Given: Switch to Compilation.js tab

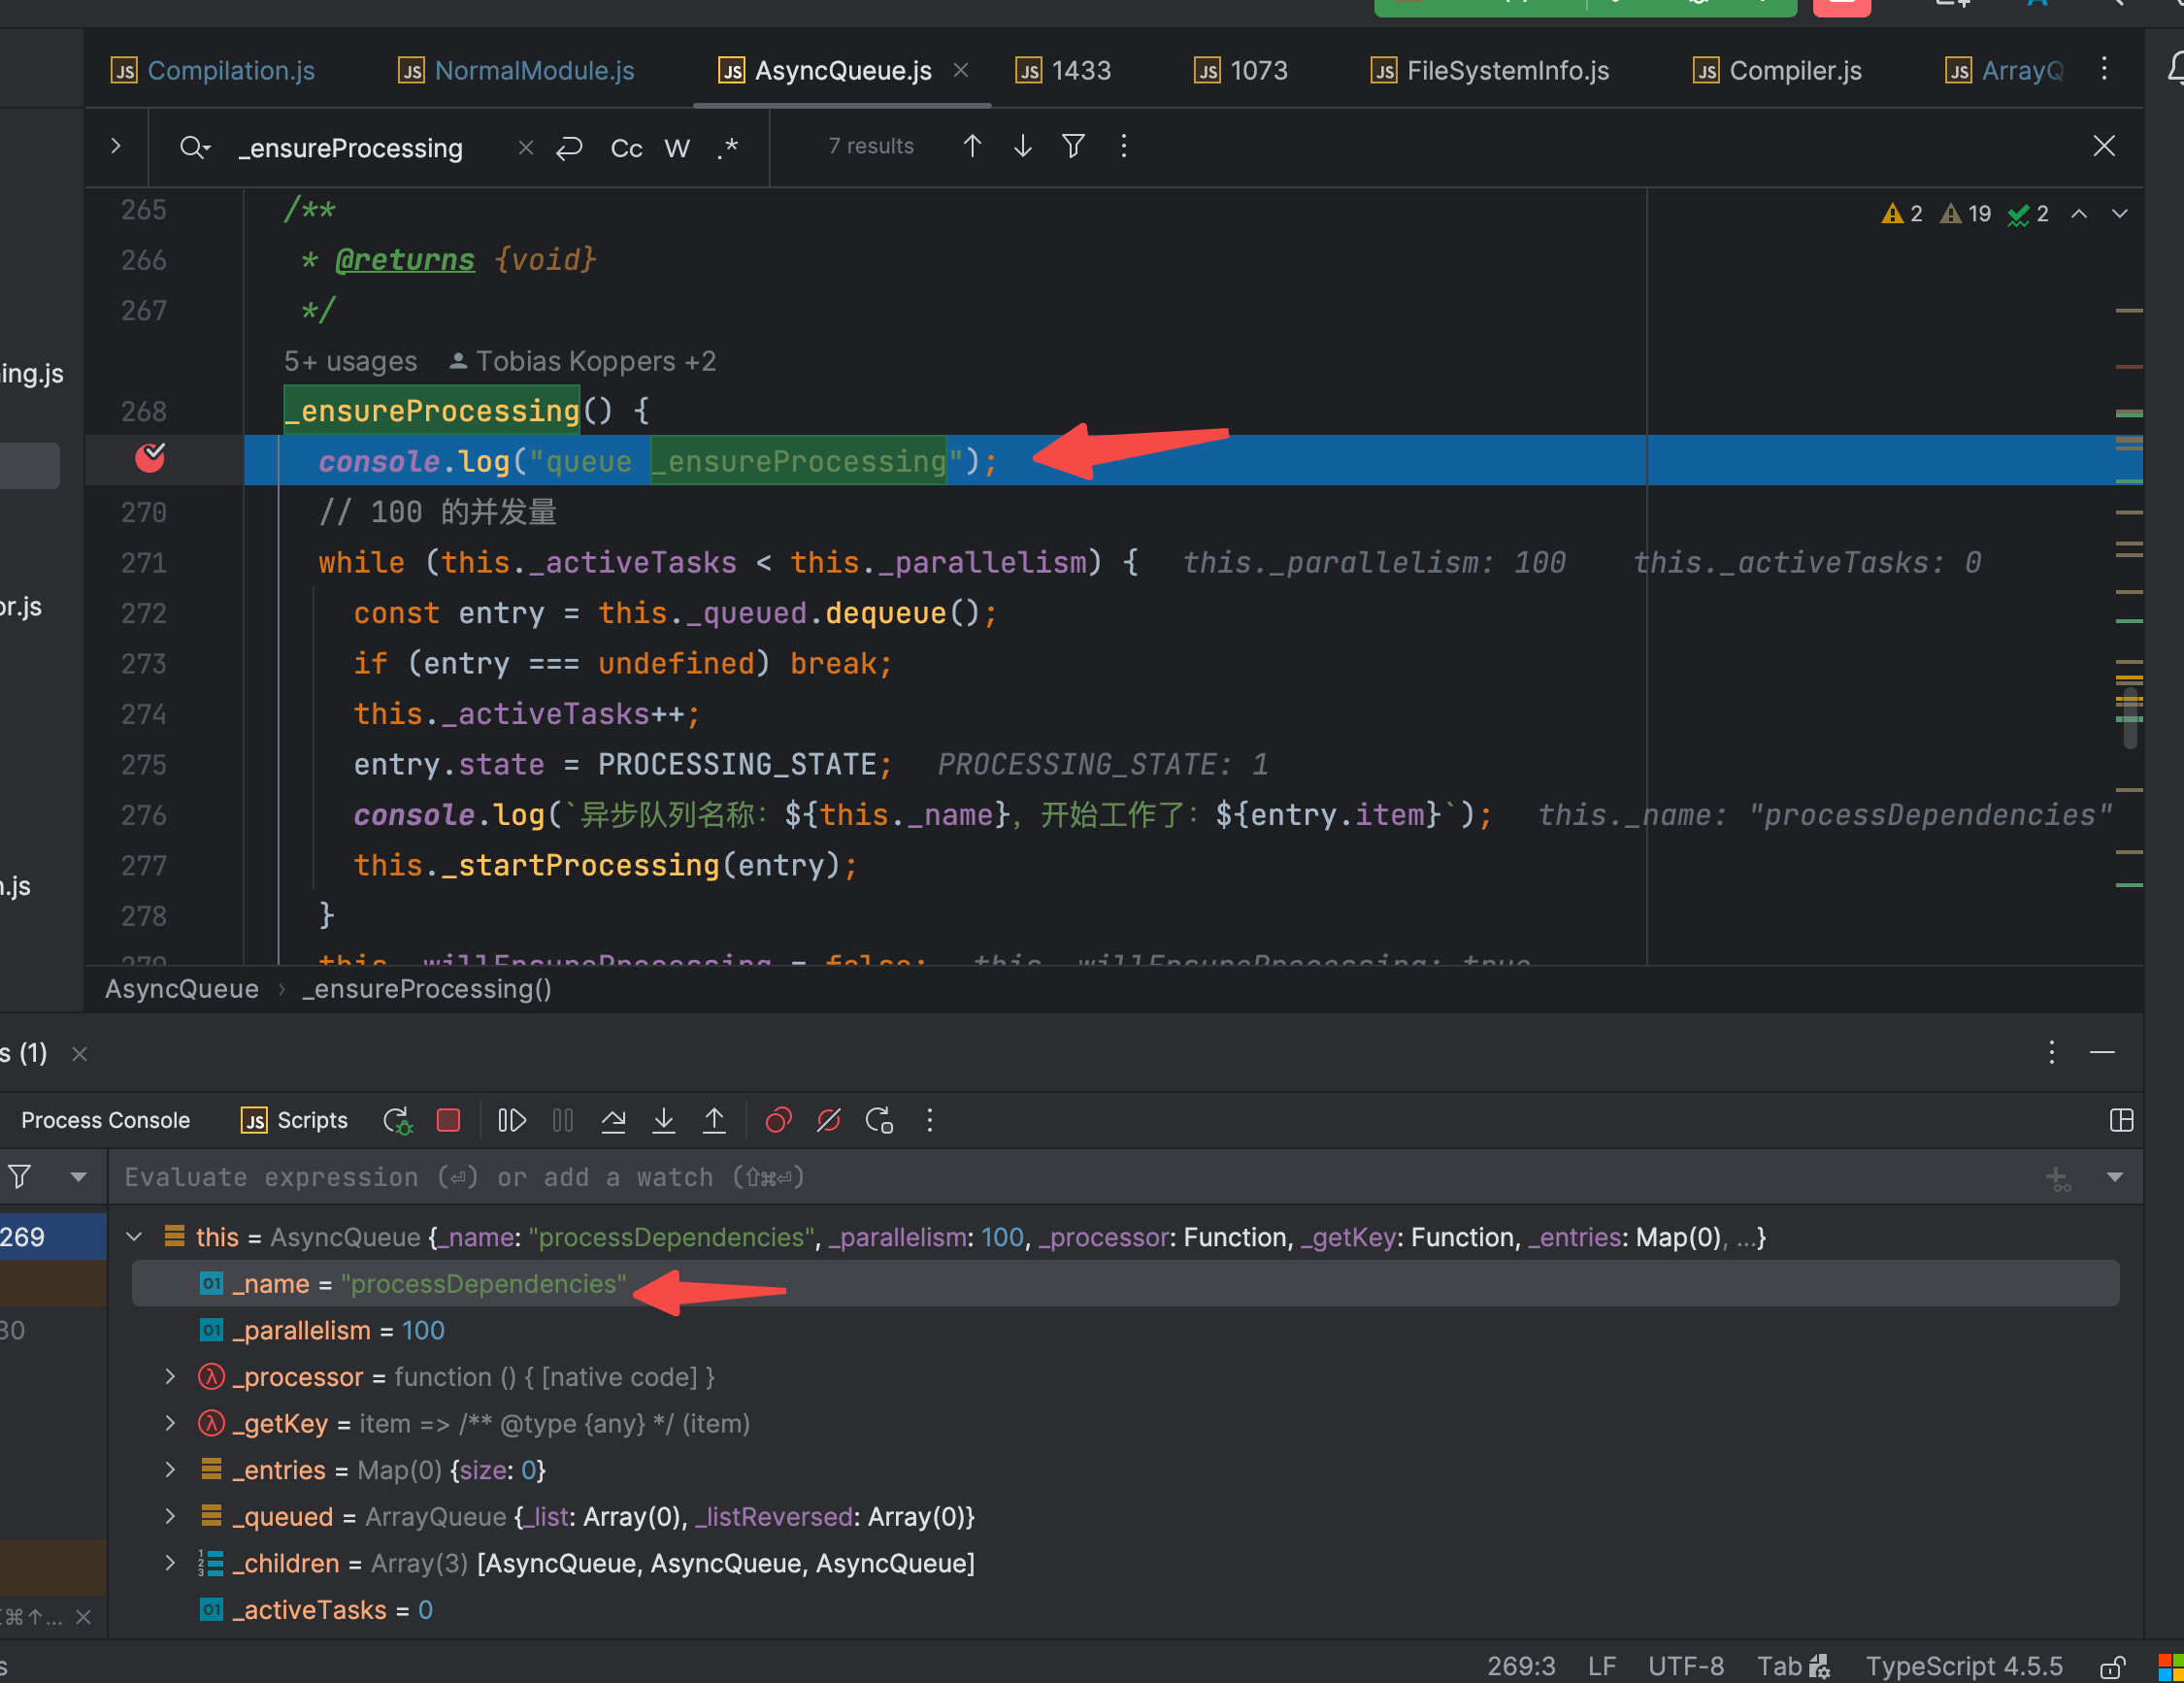Looking at the screenshot, I should coord(230,71).
